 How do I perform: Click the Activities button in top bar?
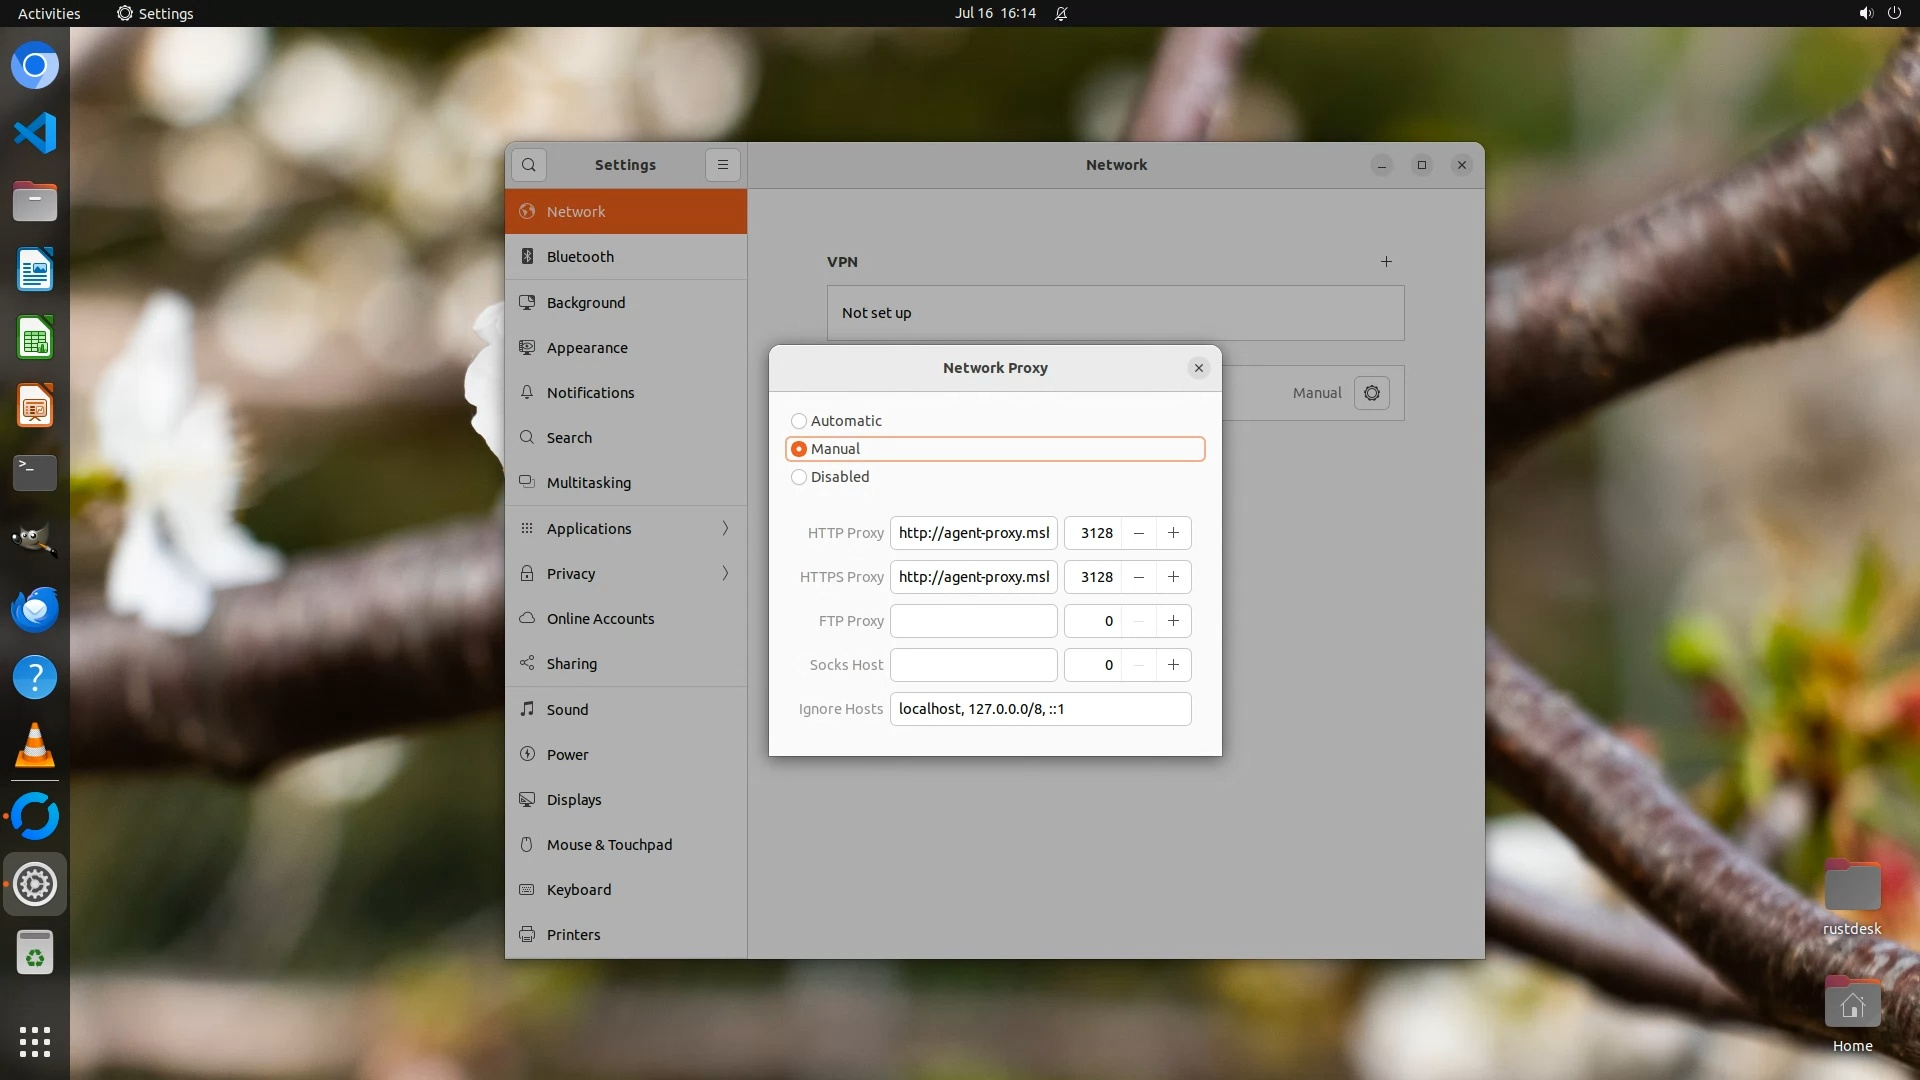[x=49, y=13]
